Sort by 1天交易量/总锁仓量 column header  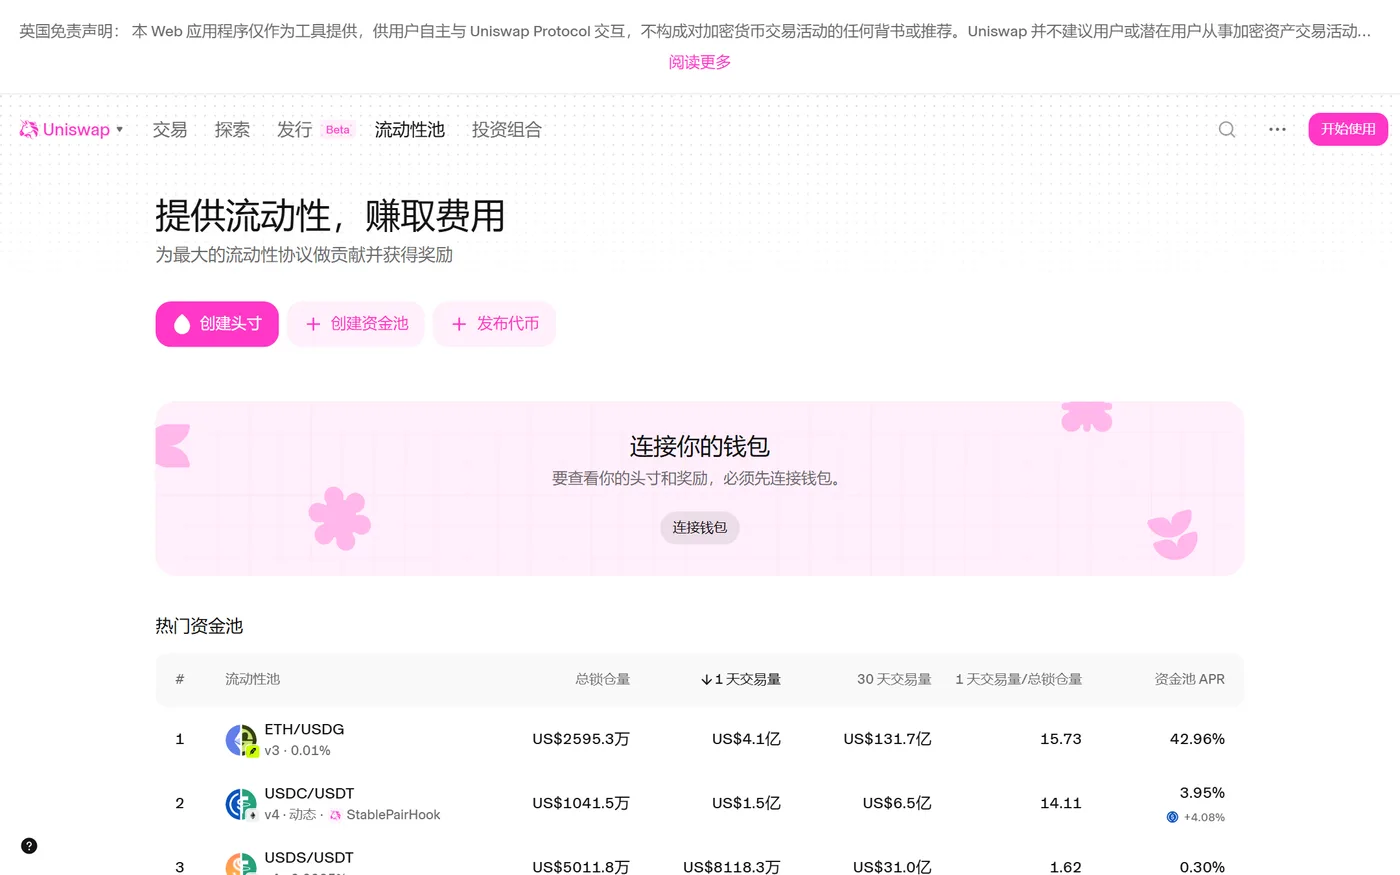(x=1018, y=679)
